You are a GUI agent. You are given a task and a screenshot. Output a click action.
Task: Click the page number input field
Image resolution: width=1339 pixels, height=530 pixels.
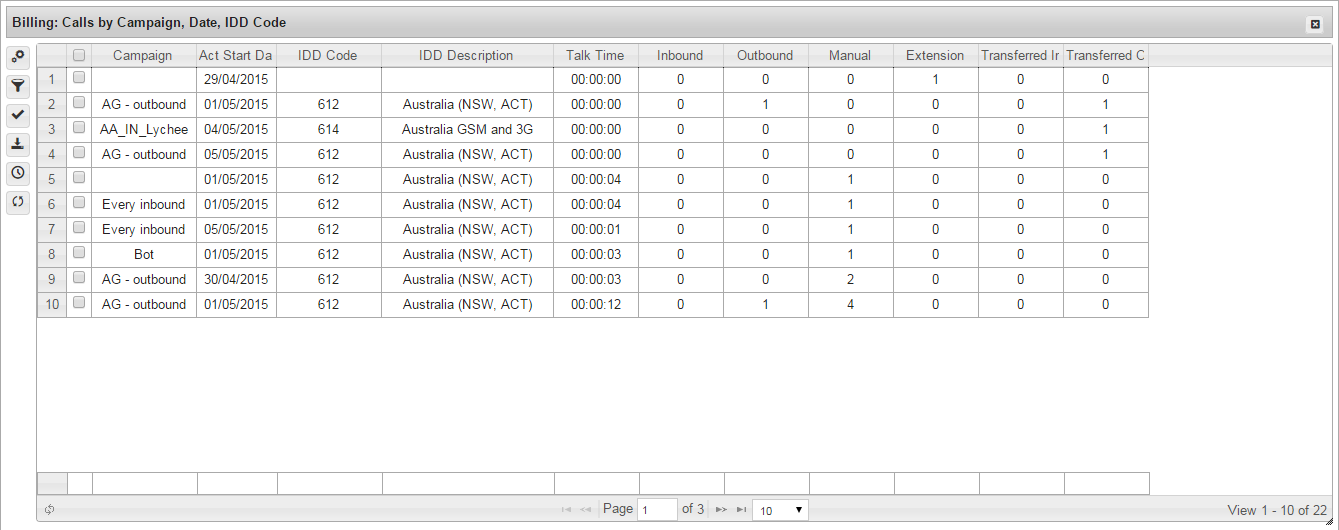(x=657, y=510)
